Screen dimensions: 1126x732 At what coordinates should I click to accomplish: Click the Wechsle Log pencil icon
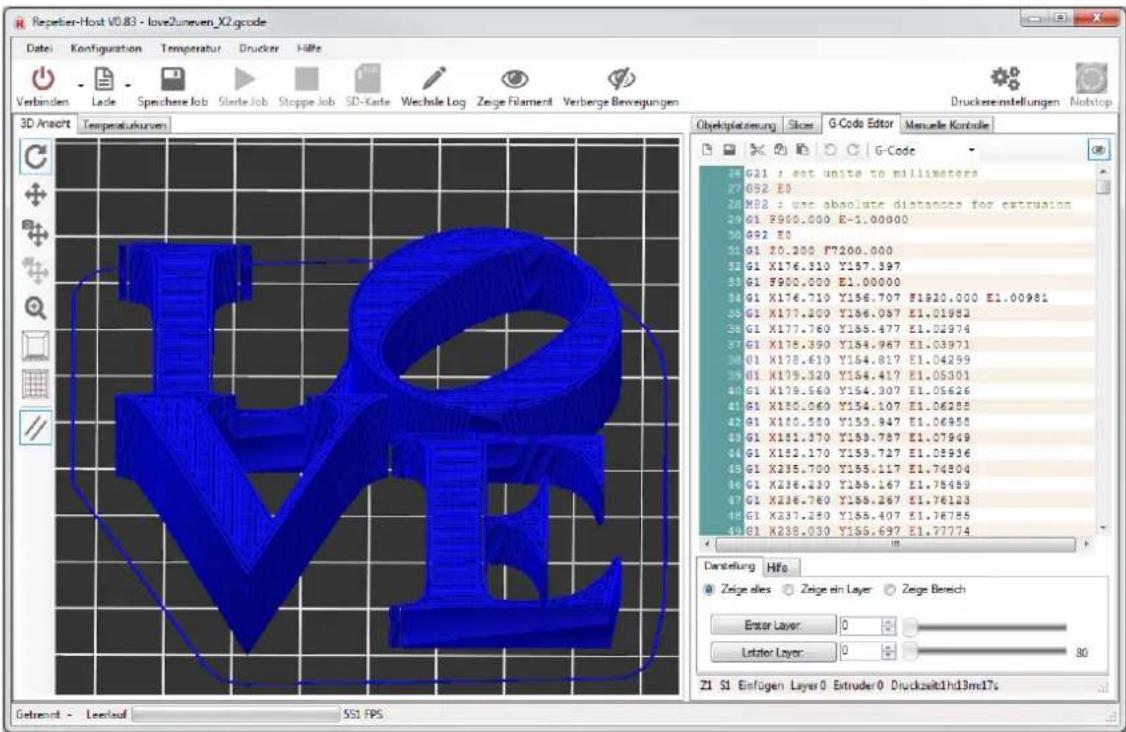coord(433,78)
